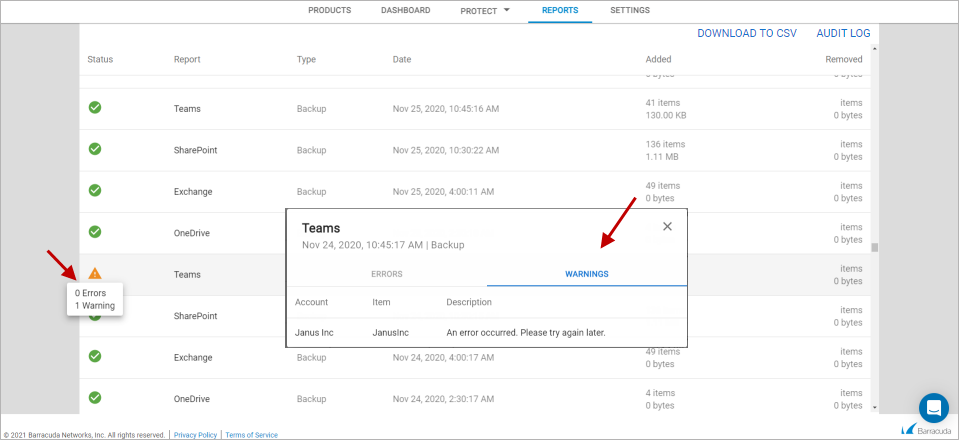Click the Exchange report name dated Nov 25
Image resolution: width=959 pixels, height=440 pixels.
tap(193, 192)
